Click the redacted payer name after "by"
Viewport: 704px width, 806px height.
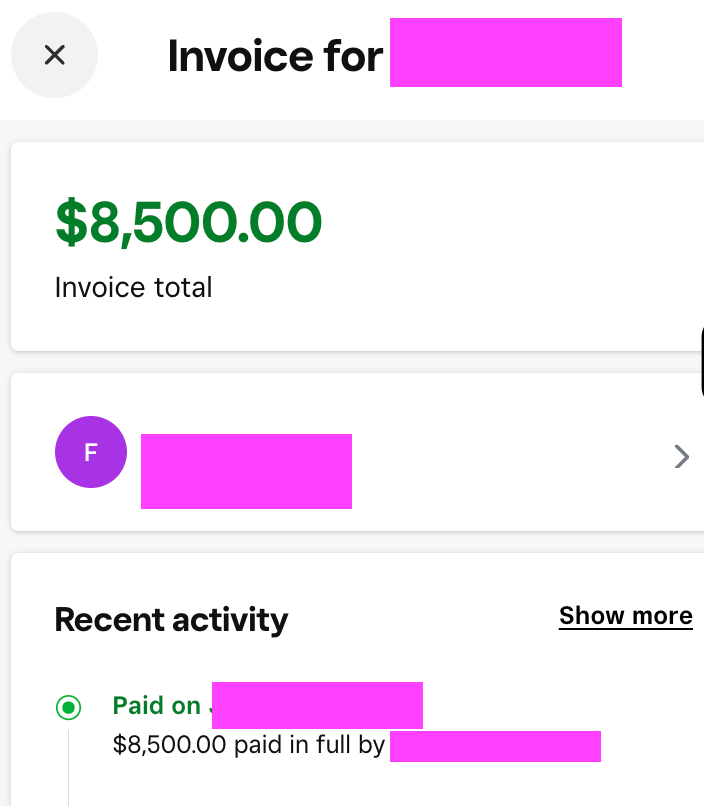[495, 746]
